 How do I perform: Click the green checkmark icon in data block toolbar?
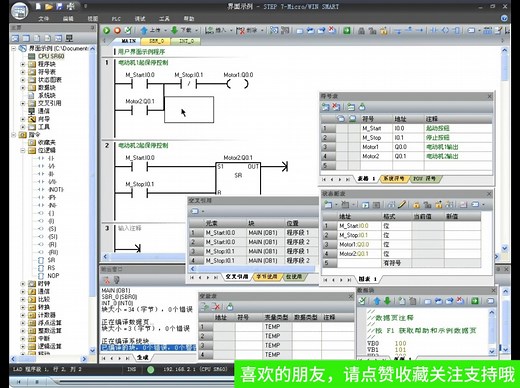tap(362, 301)
